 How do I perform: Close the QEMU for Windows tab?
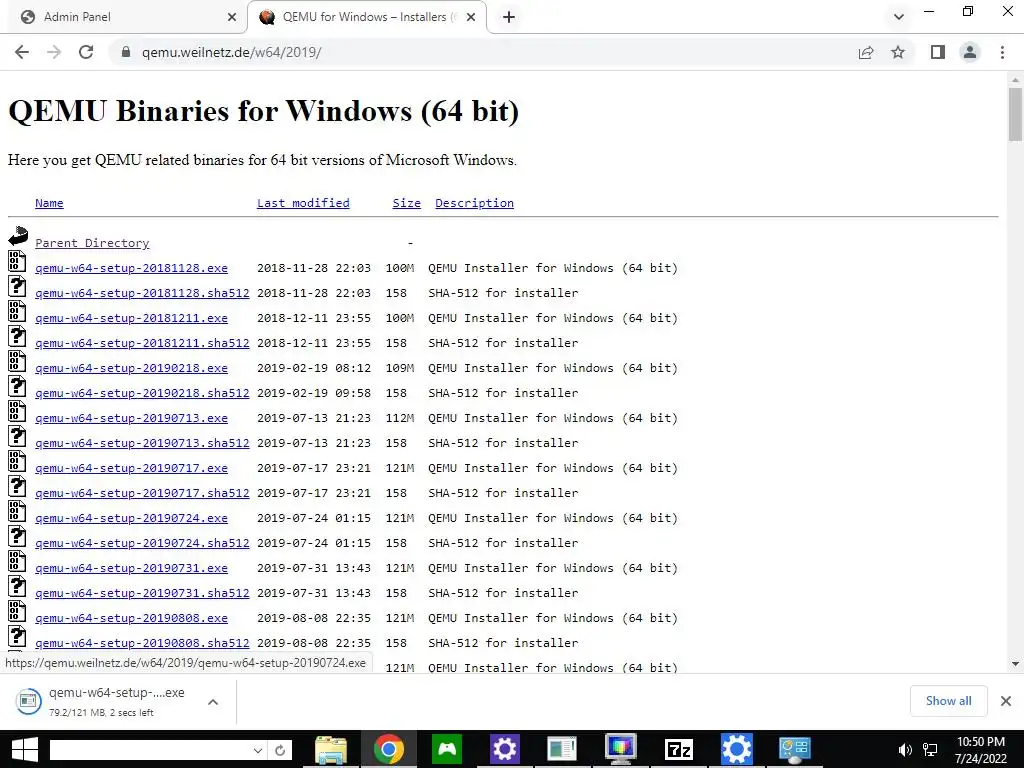[x=471, y=17]
